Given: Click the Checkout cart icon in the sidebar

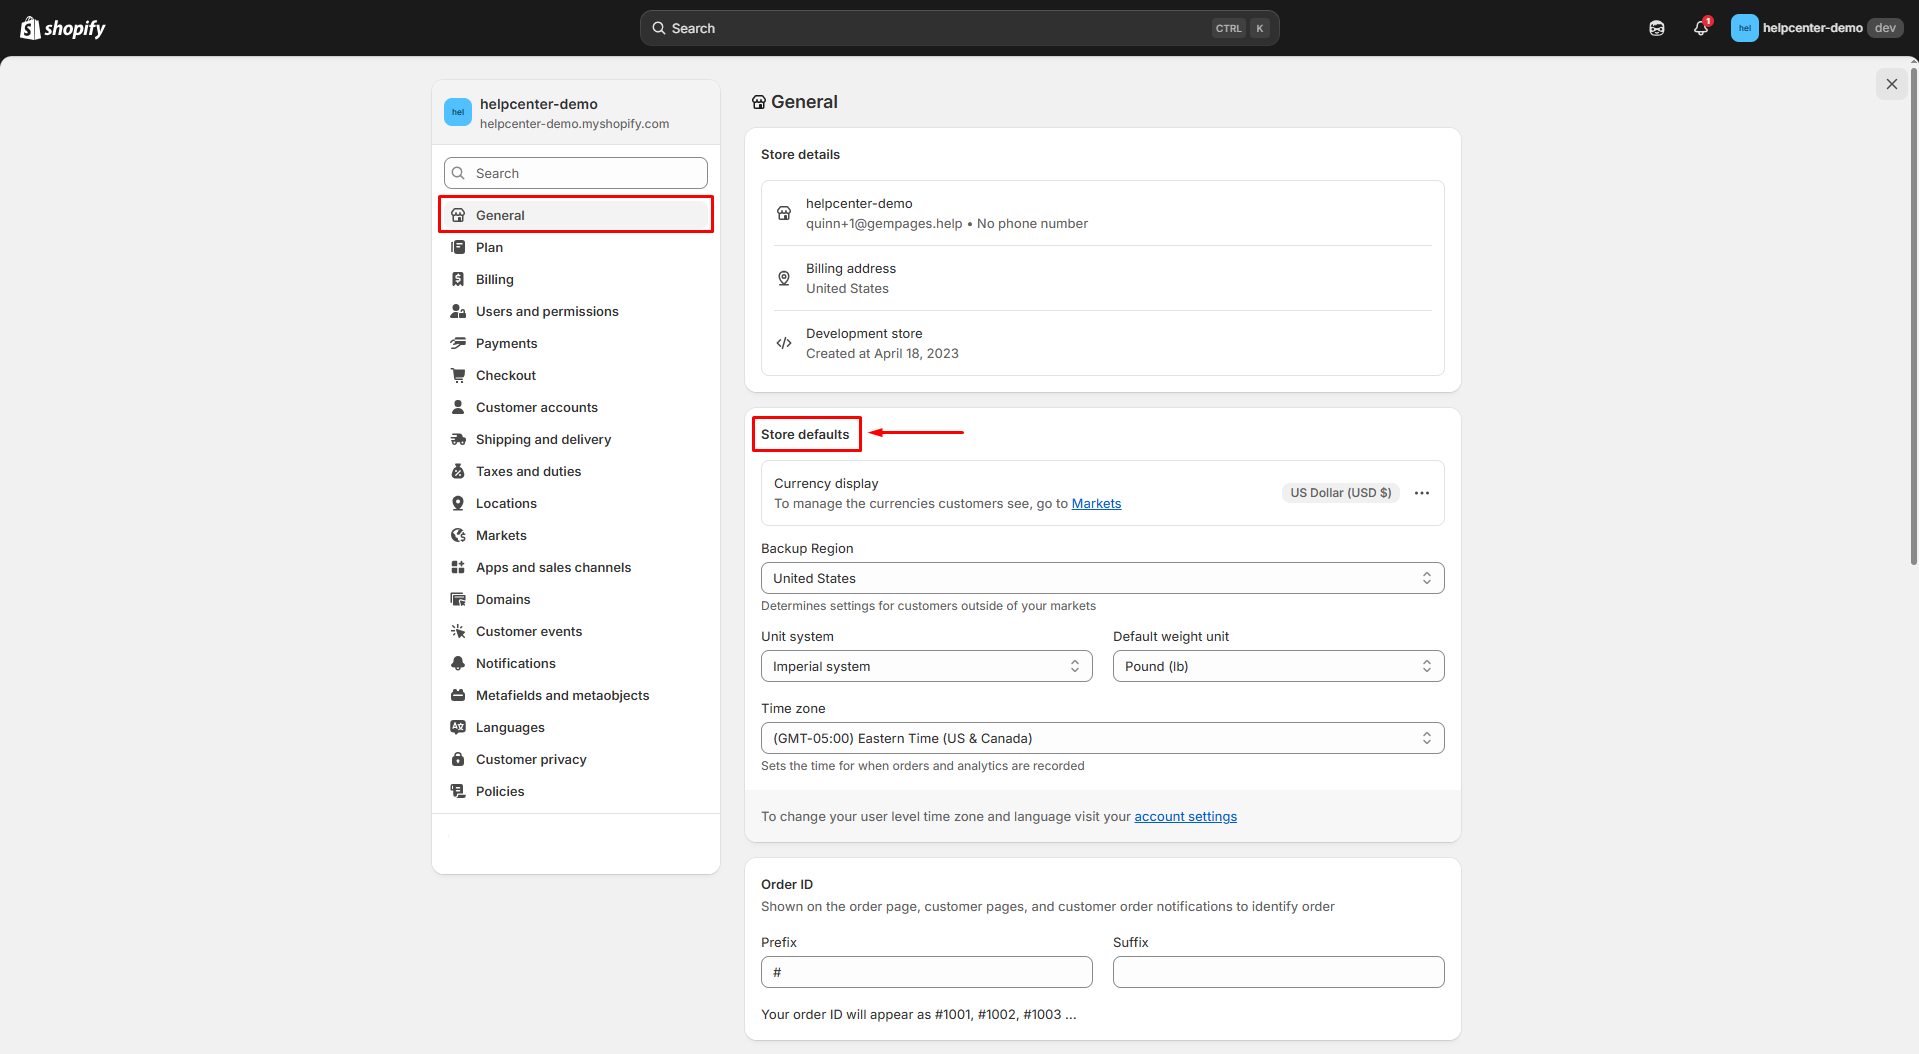Looking at the screenshot, I should point(458,375).
